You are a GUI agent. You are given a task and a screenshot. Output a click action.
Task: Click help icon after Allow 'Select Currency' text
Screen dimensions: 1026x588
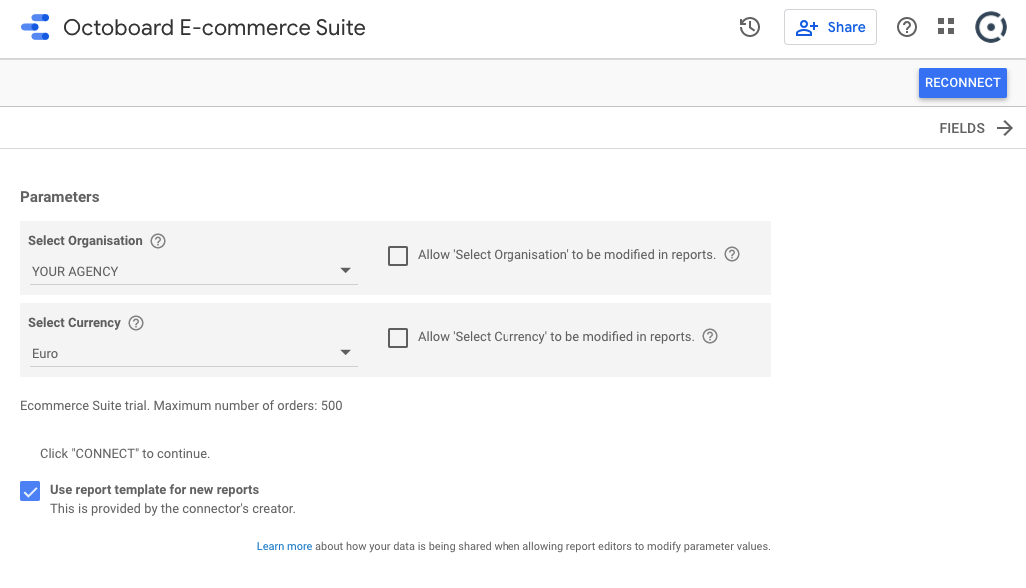click(x=710, y=336)
